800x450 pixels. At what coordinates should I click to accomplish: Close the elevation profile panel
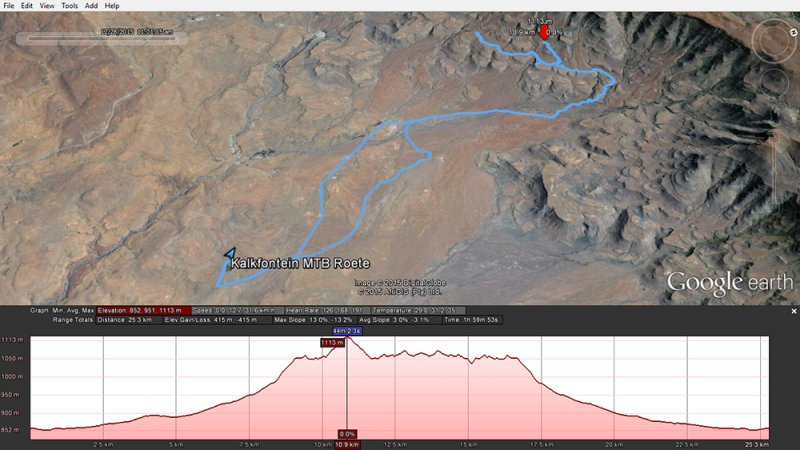pos(794,311)
